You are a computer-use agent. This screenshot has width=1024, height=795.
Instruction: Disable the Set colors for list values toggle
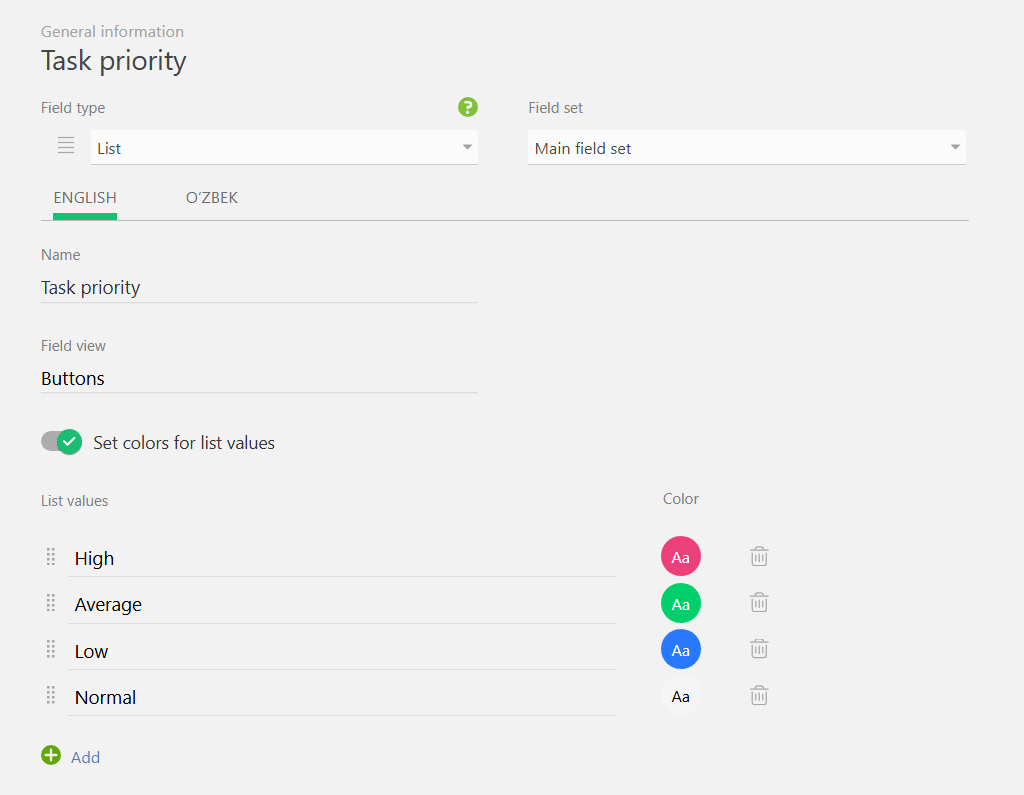click(x=61, y=442)
